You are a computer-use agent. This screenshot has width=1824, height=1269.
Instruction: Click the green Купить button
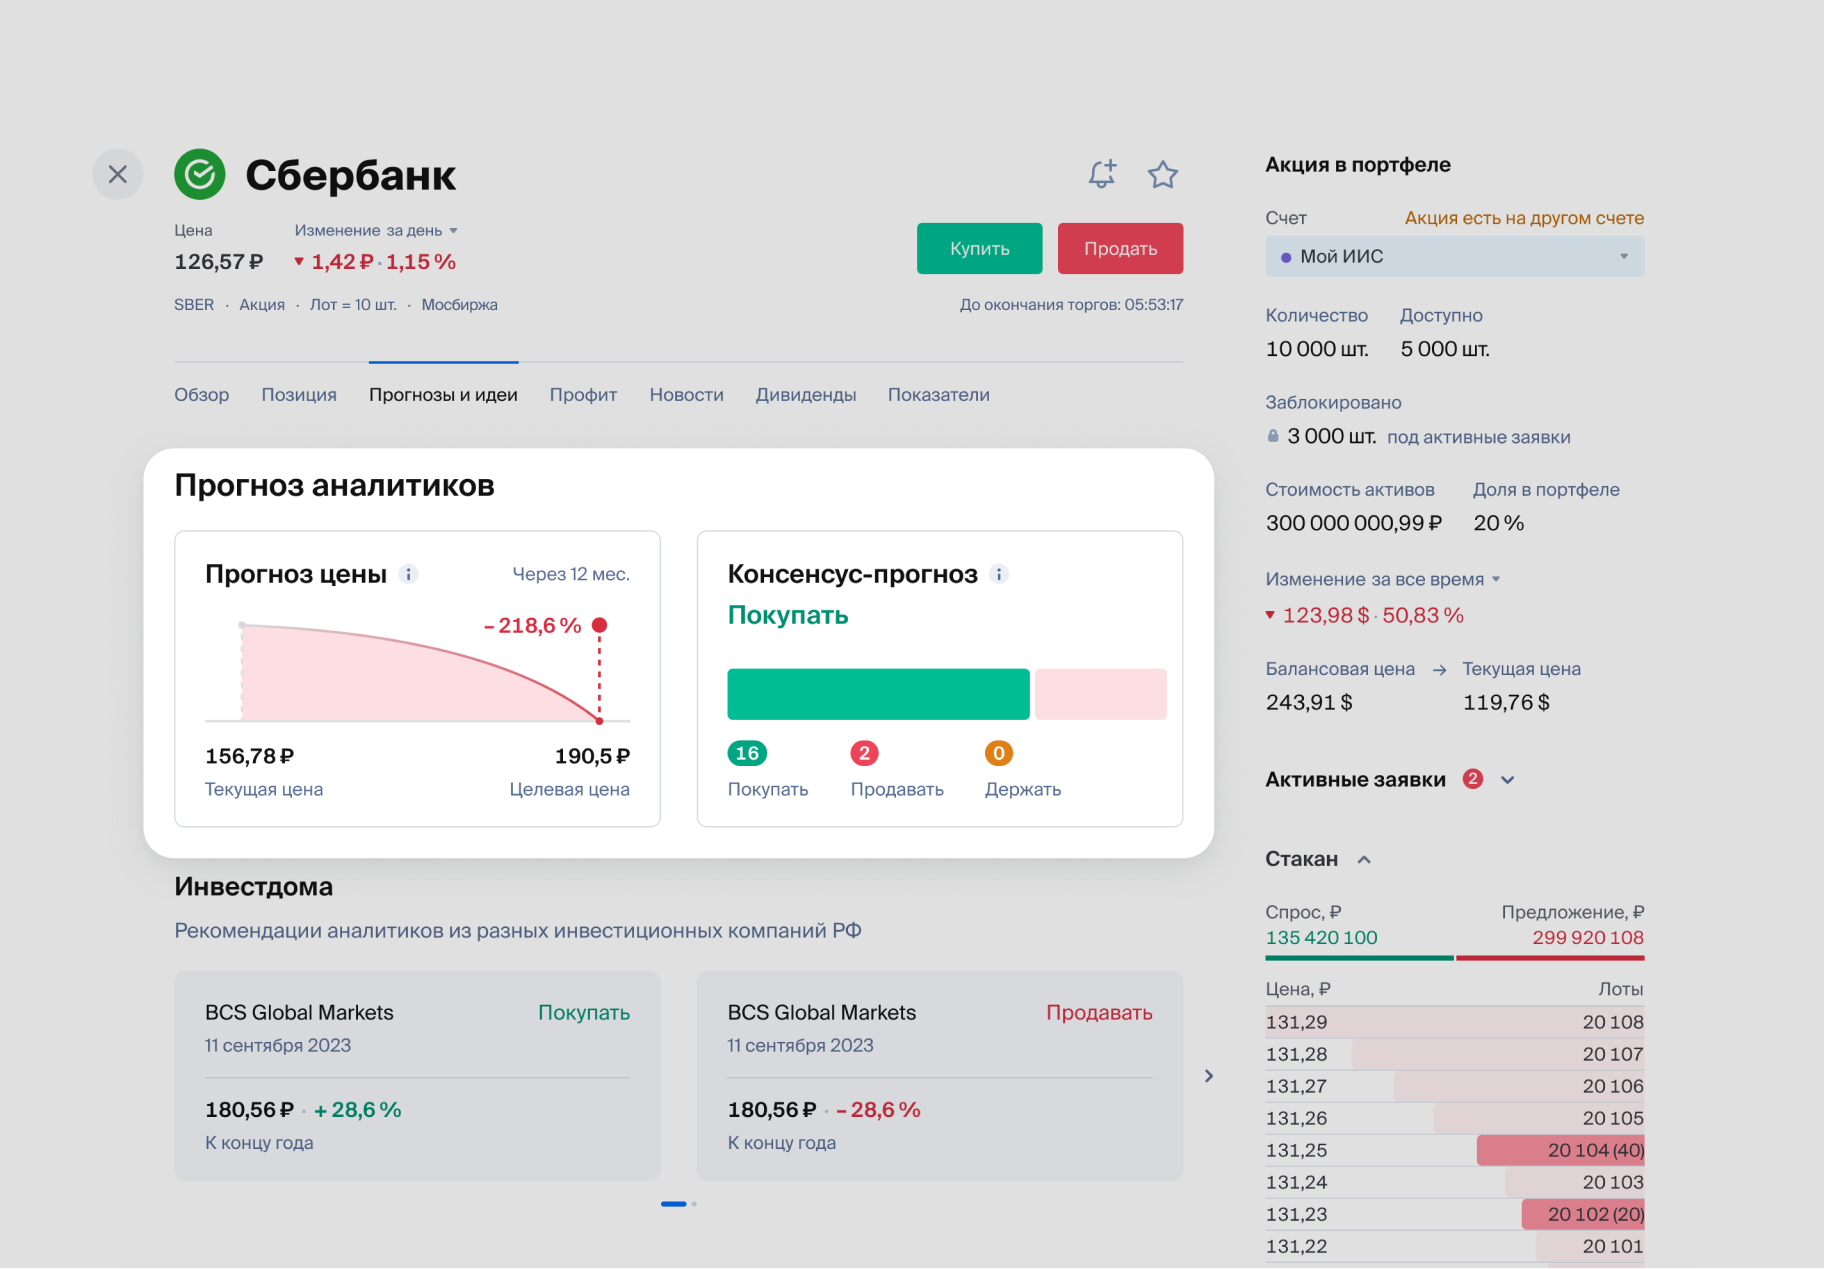tap(980, 249)
